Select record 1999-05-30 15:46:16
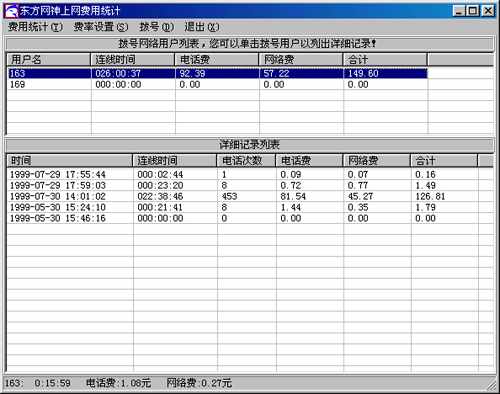The image size is (500, 394). click(58, 218)
